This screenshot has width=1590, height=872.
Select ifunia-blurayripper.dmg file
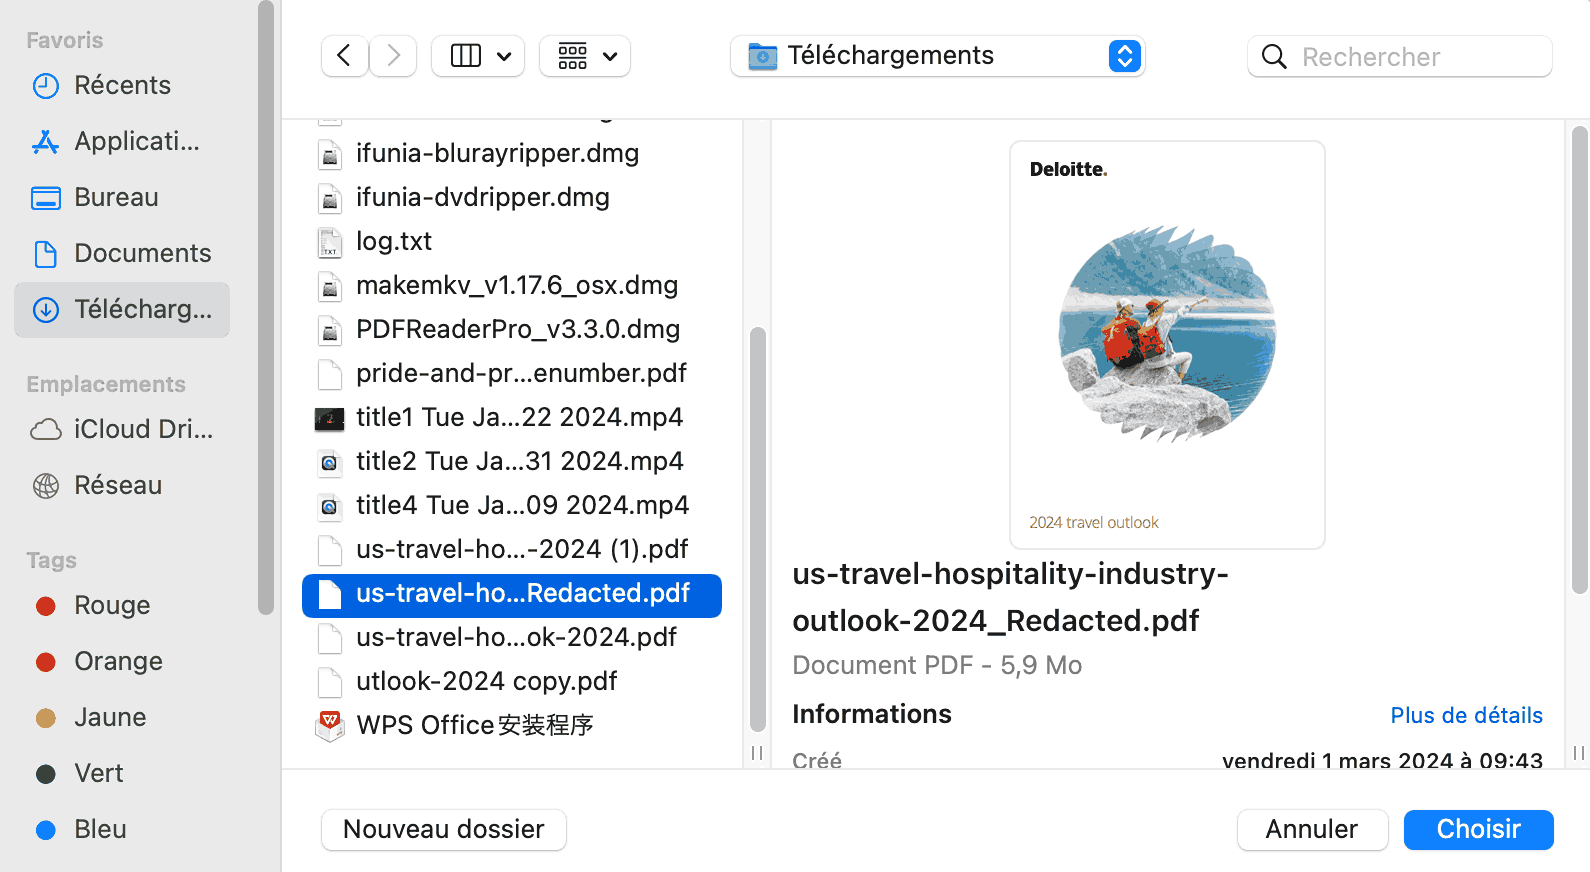point(512,153)
